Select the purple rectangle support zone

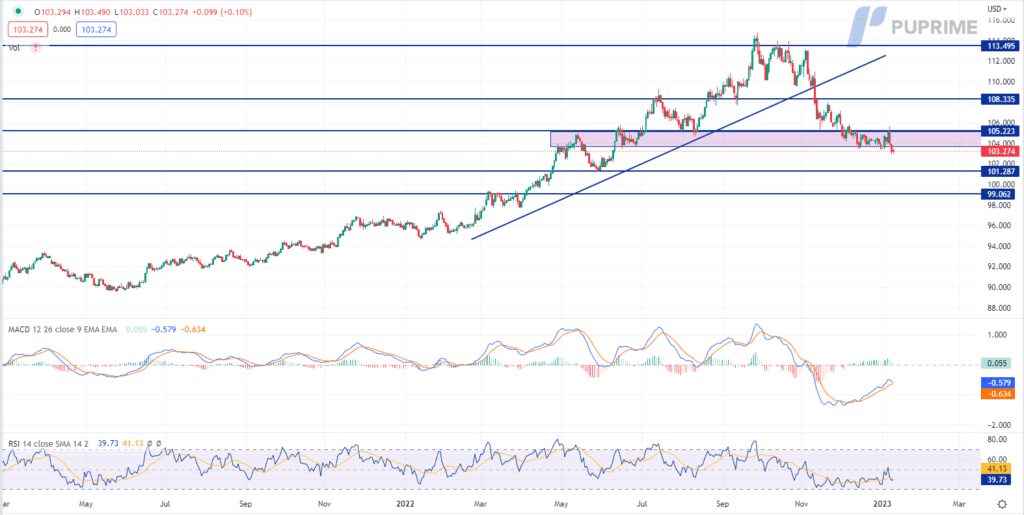765,138
